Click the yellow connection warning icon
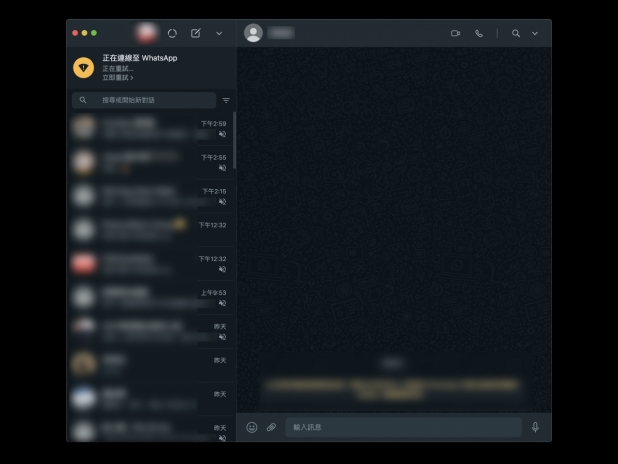The height and width of the screenshot is (464, 618). pyautogui.click(x=84, y=68)
